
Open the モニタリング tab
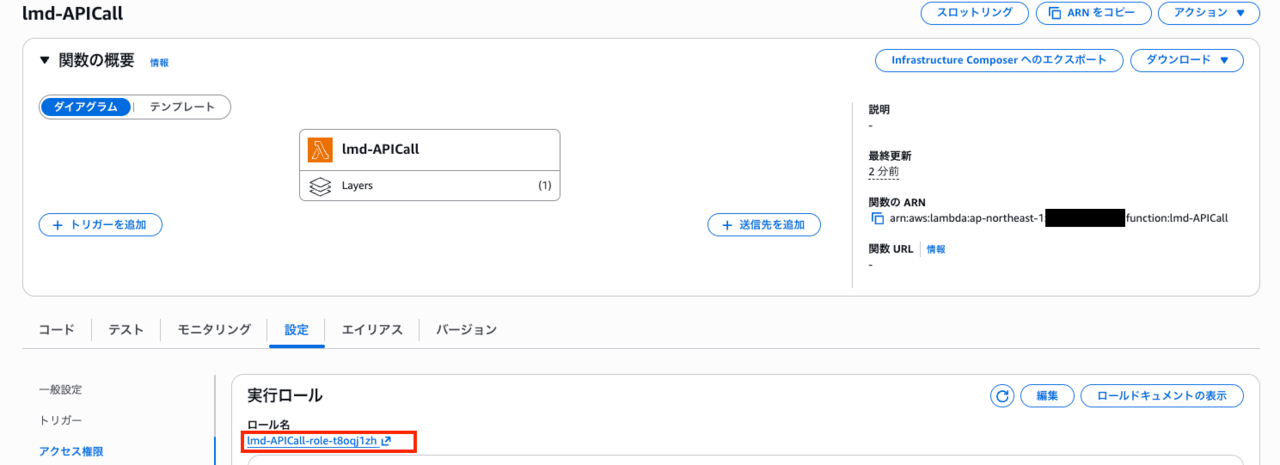point(214,329)
